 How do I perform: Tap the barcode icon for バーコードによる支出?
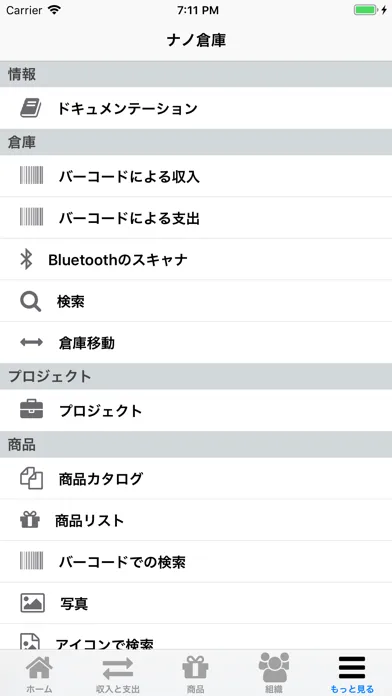[32, 218]
